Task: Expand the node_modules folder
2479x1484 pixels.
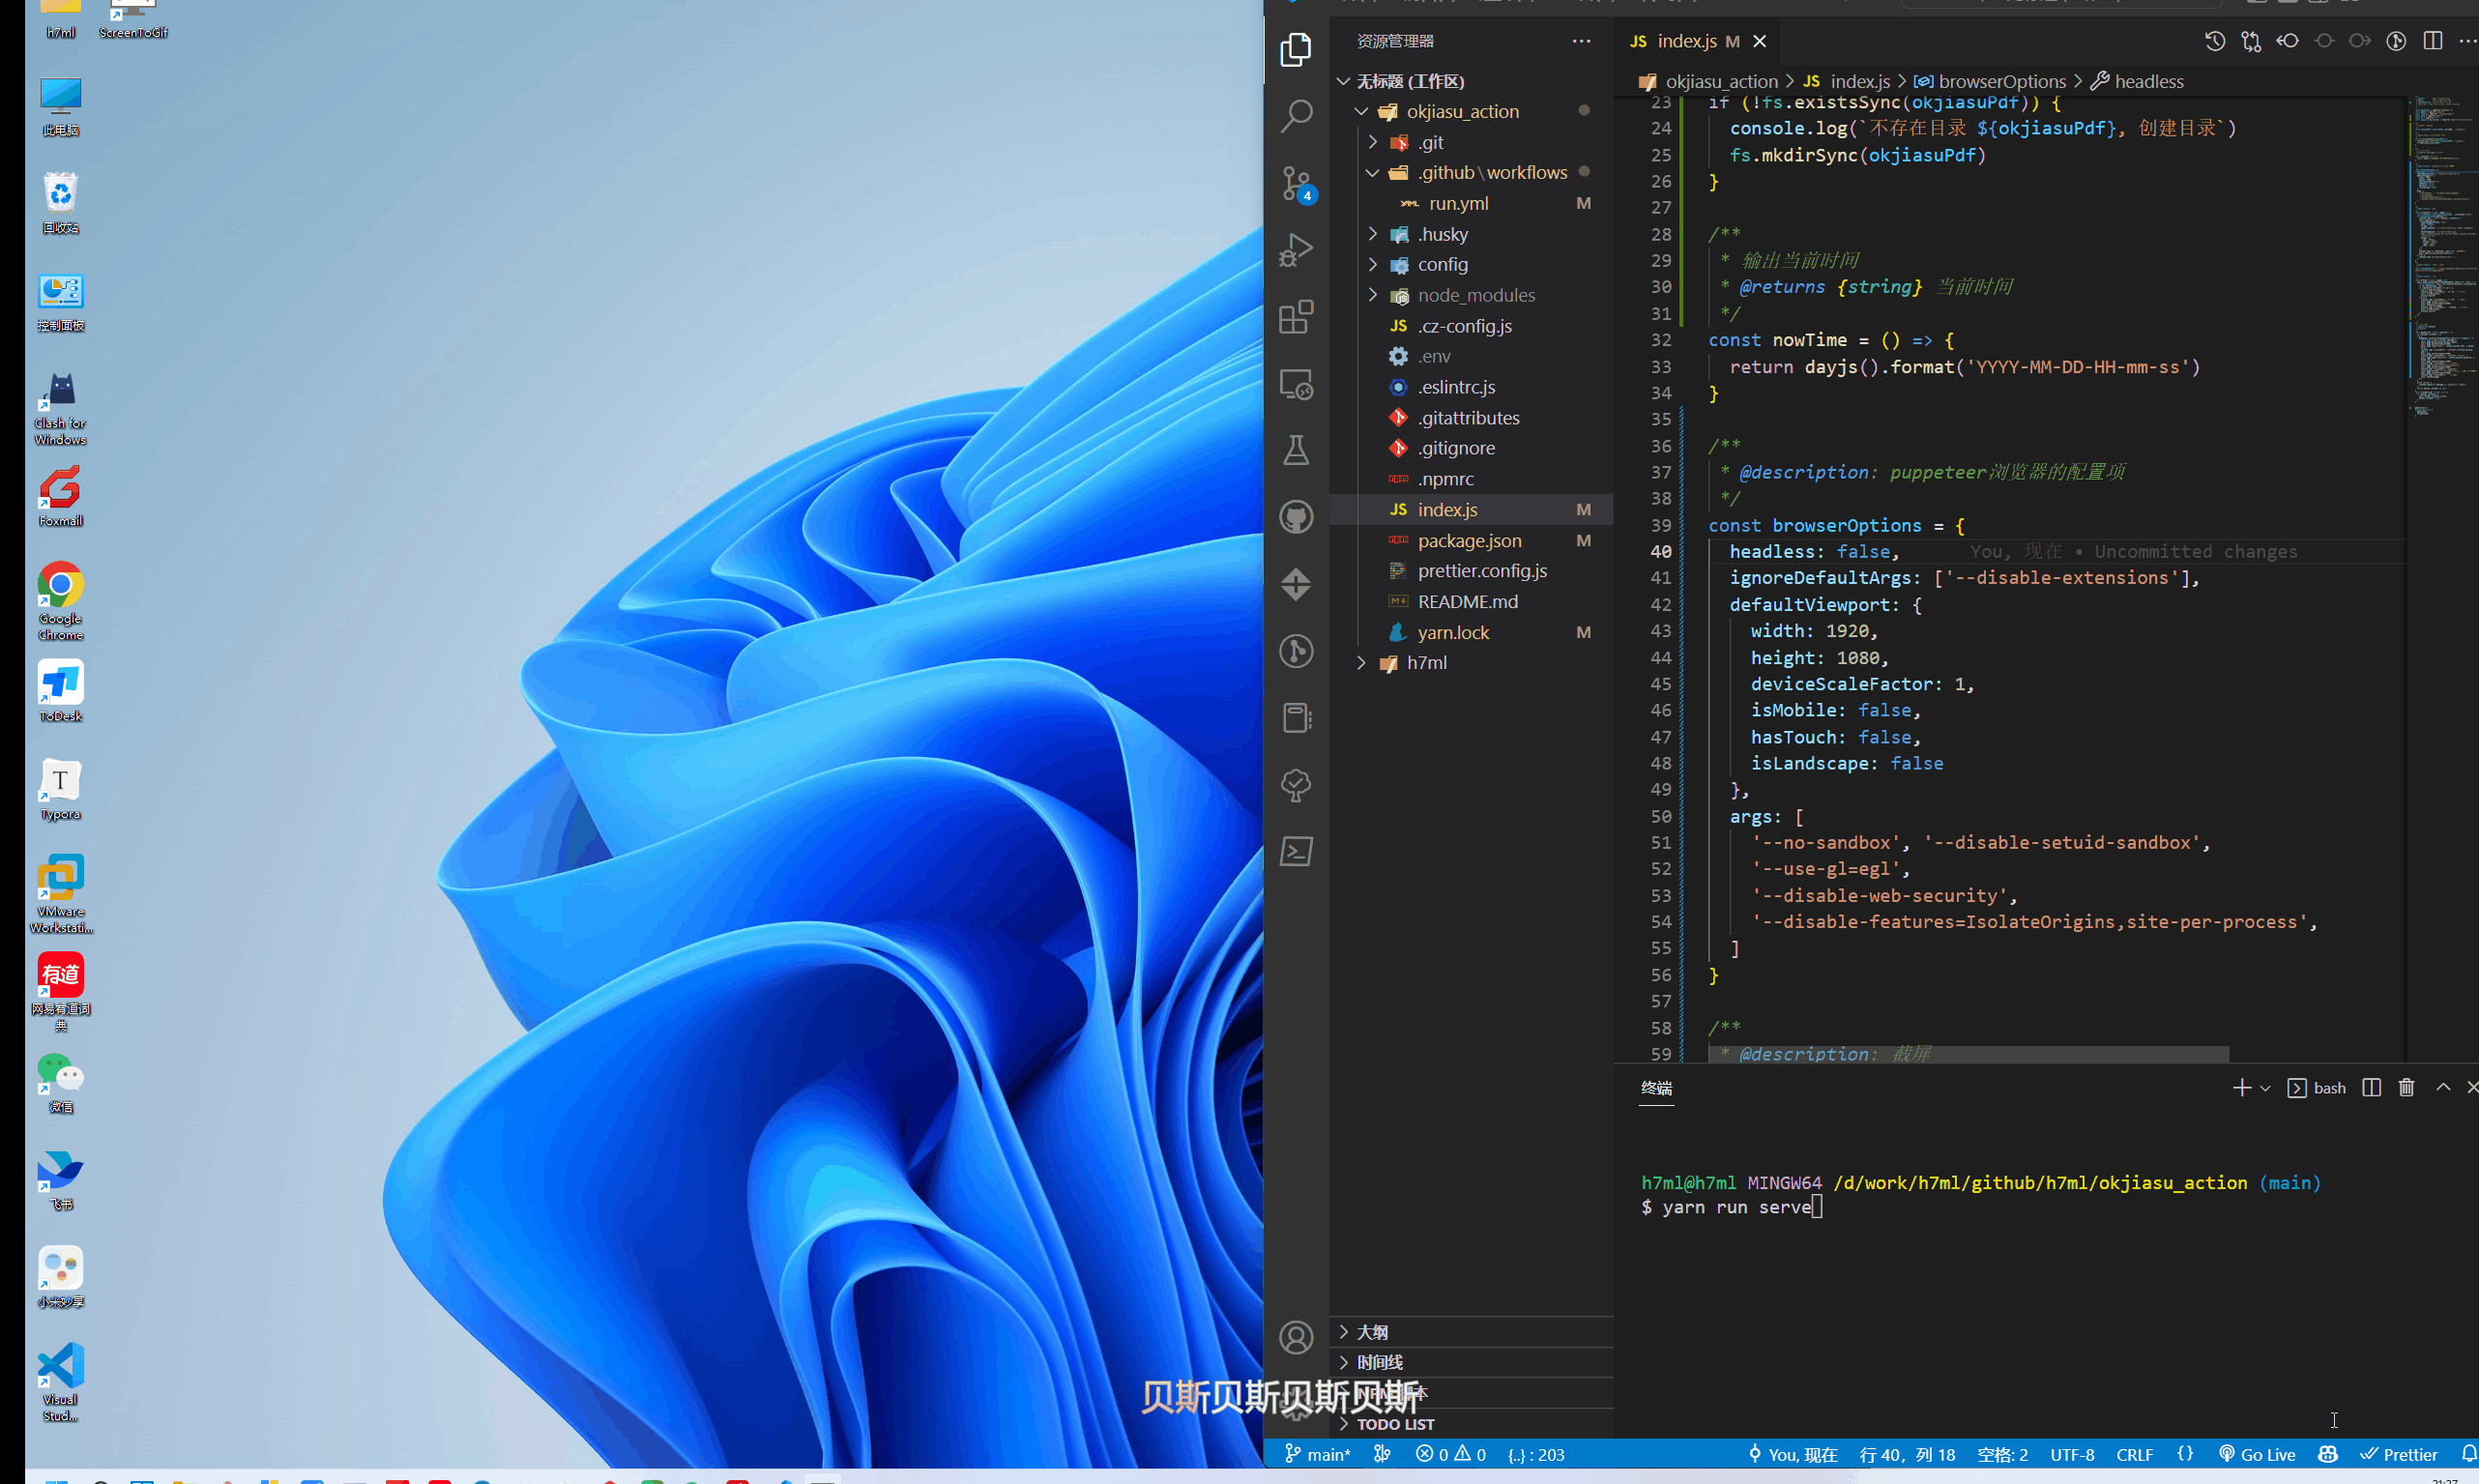Action: coord(1475,295)
